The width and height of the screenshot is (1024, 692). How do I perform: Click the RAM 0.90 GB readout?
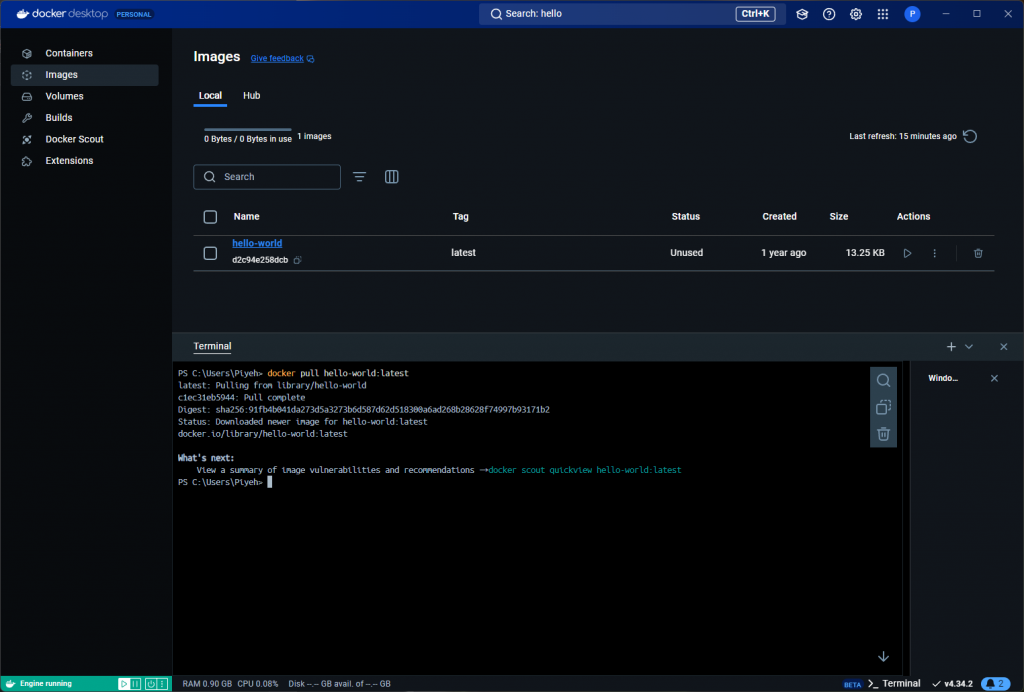click(207, 684)
